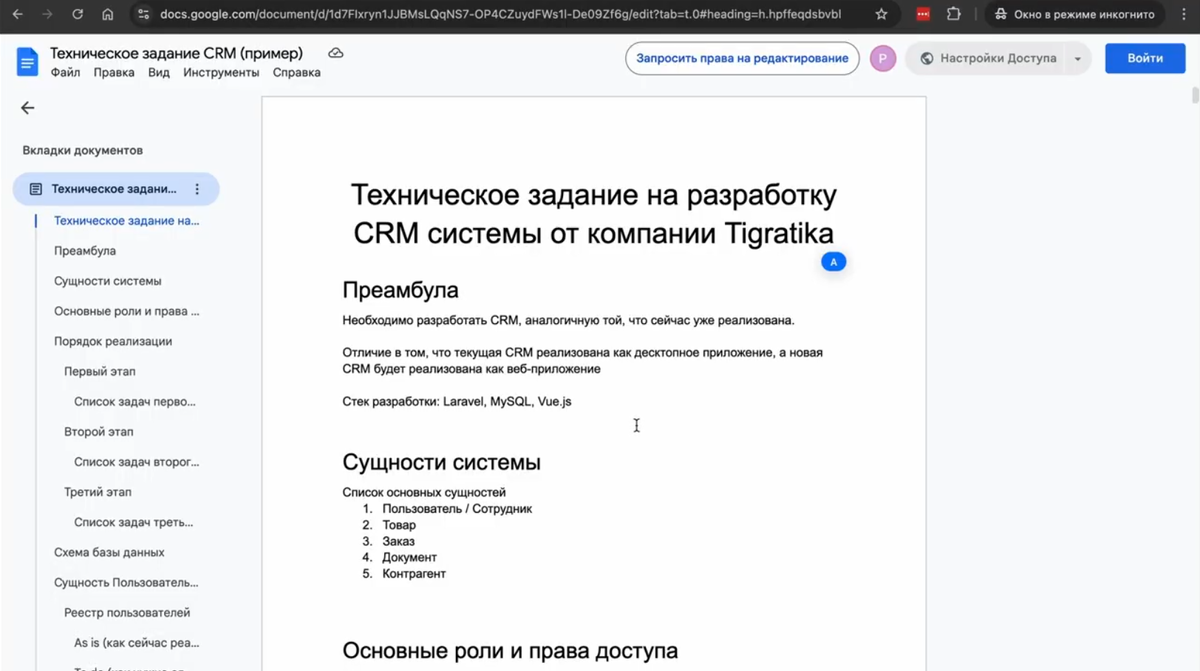Screen dimensions: 1200x671
Task: Open site info icon in address bar
Action: pos(143,15)
